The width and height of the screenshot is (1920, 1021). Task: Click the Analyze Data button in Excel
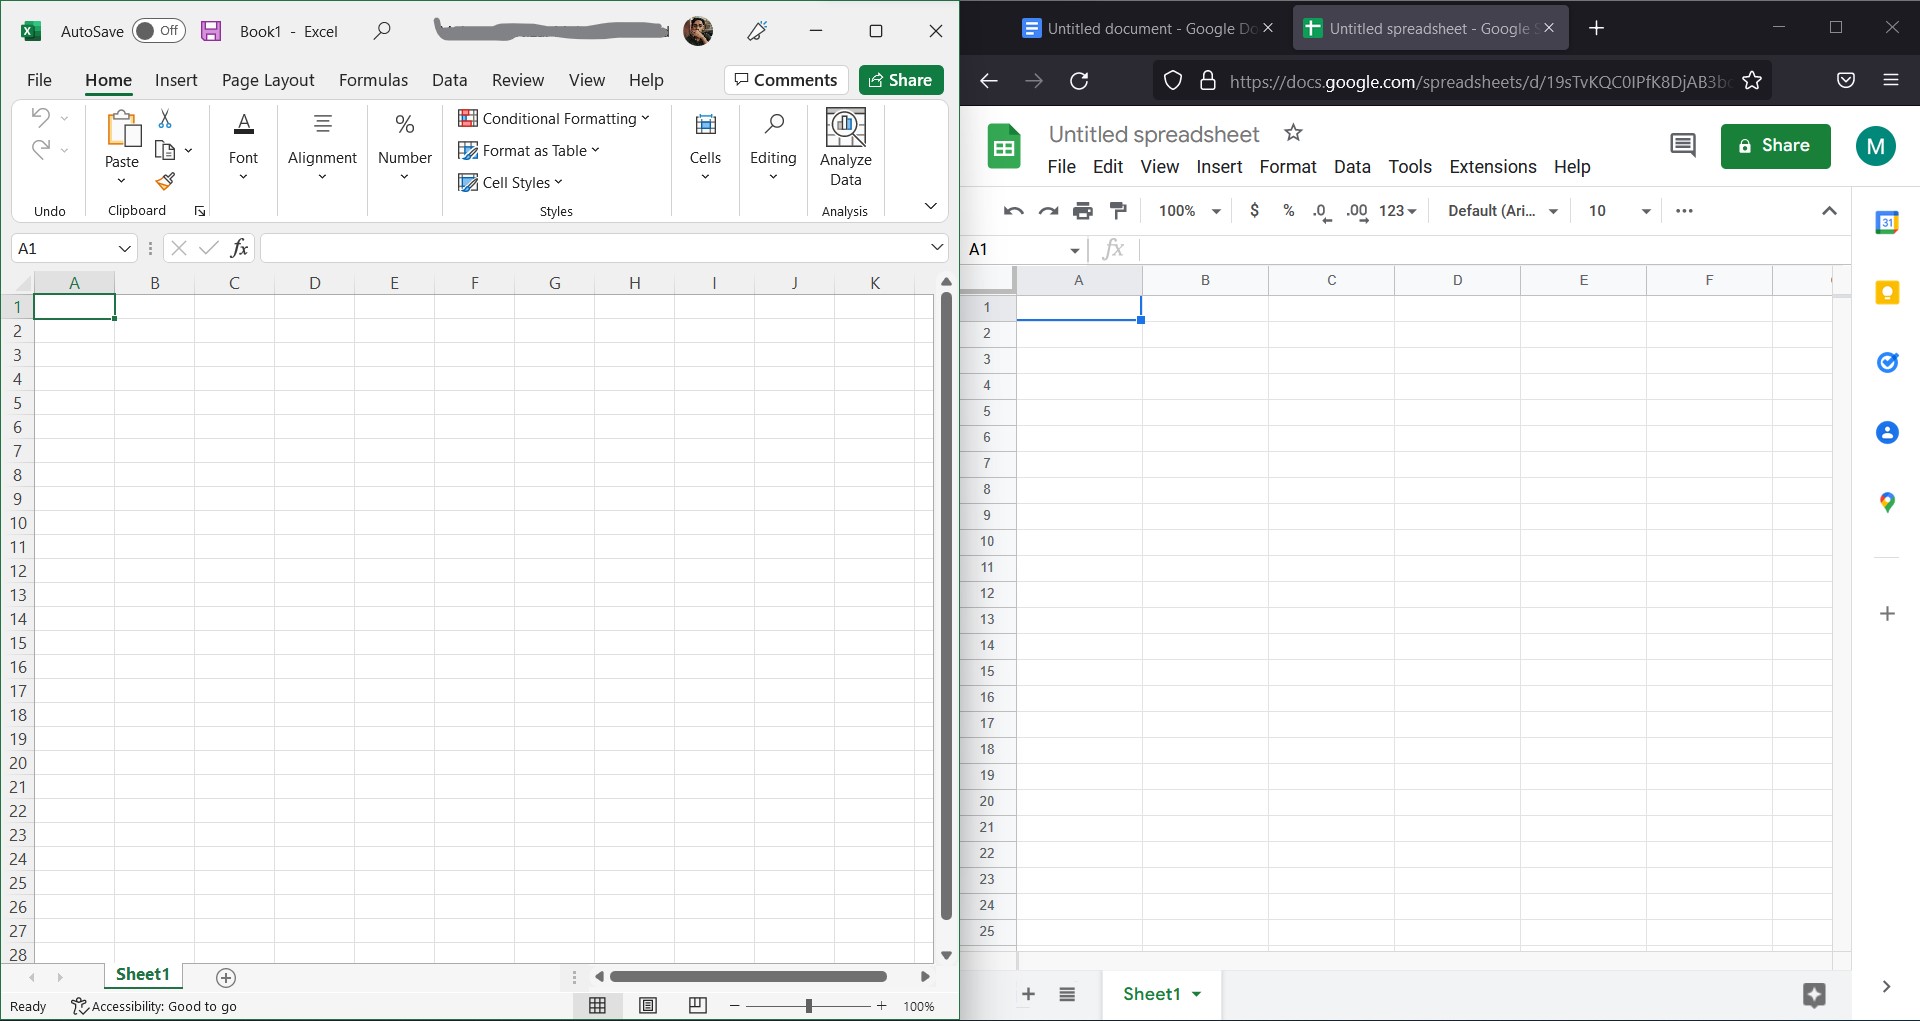coord(846,148)
